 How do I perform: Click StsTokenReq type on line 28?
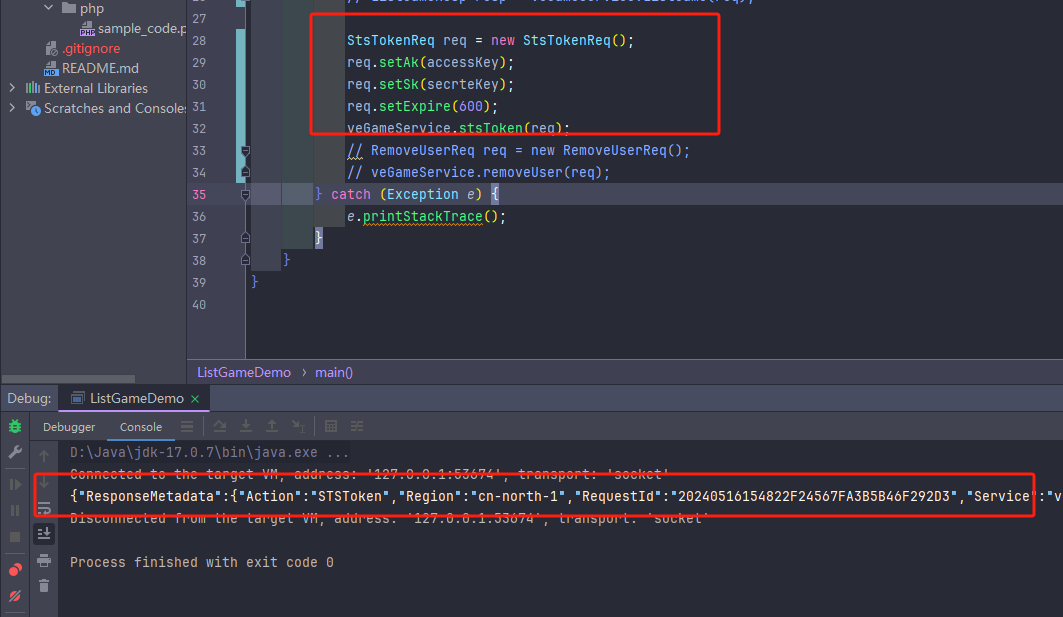390,41
